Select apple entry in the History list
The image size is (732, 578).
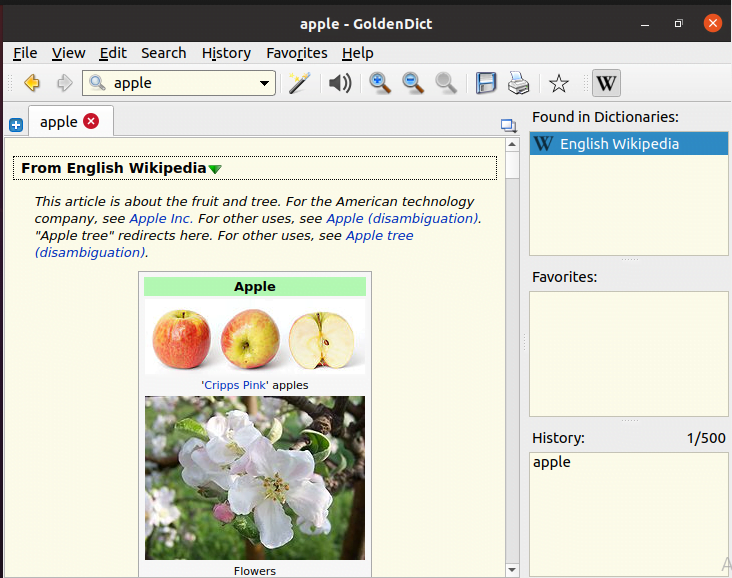click(552, 462)
